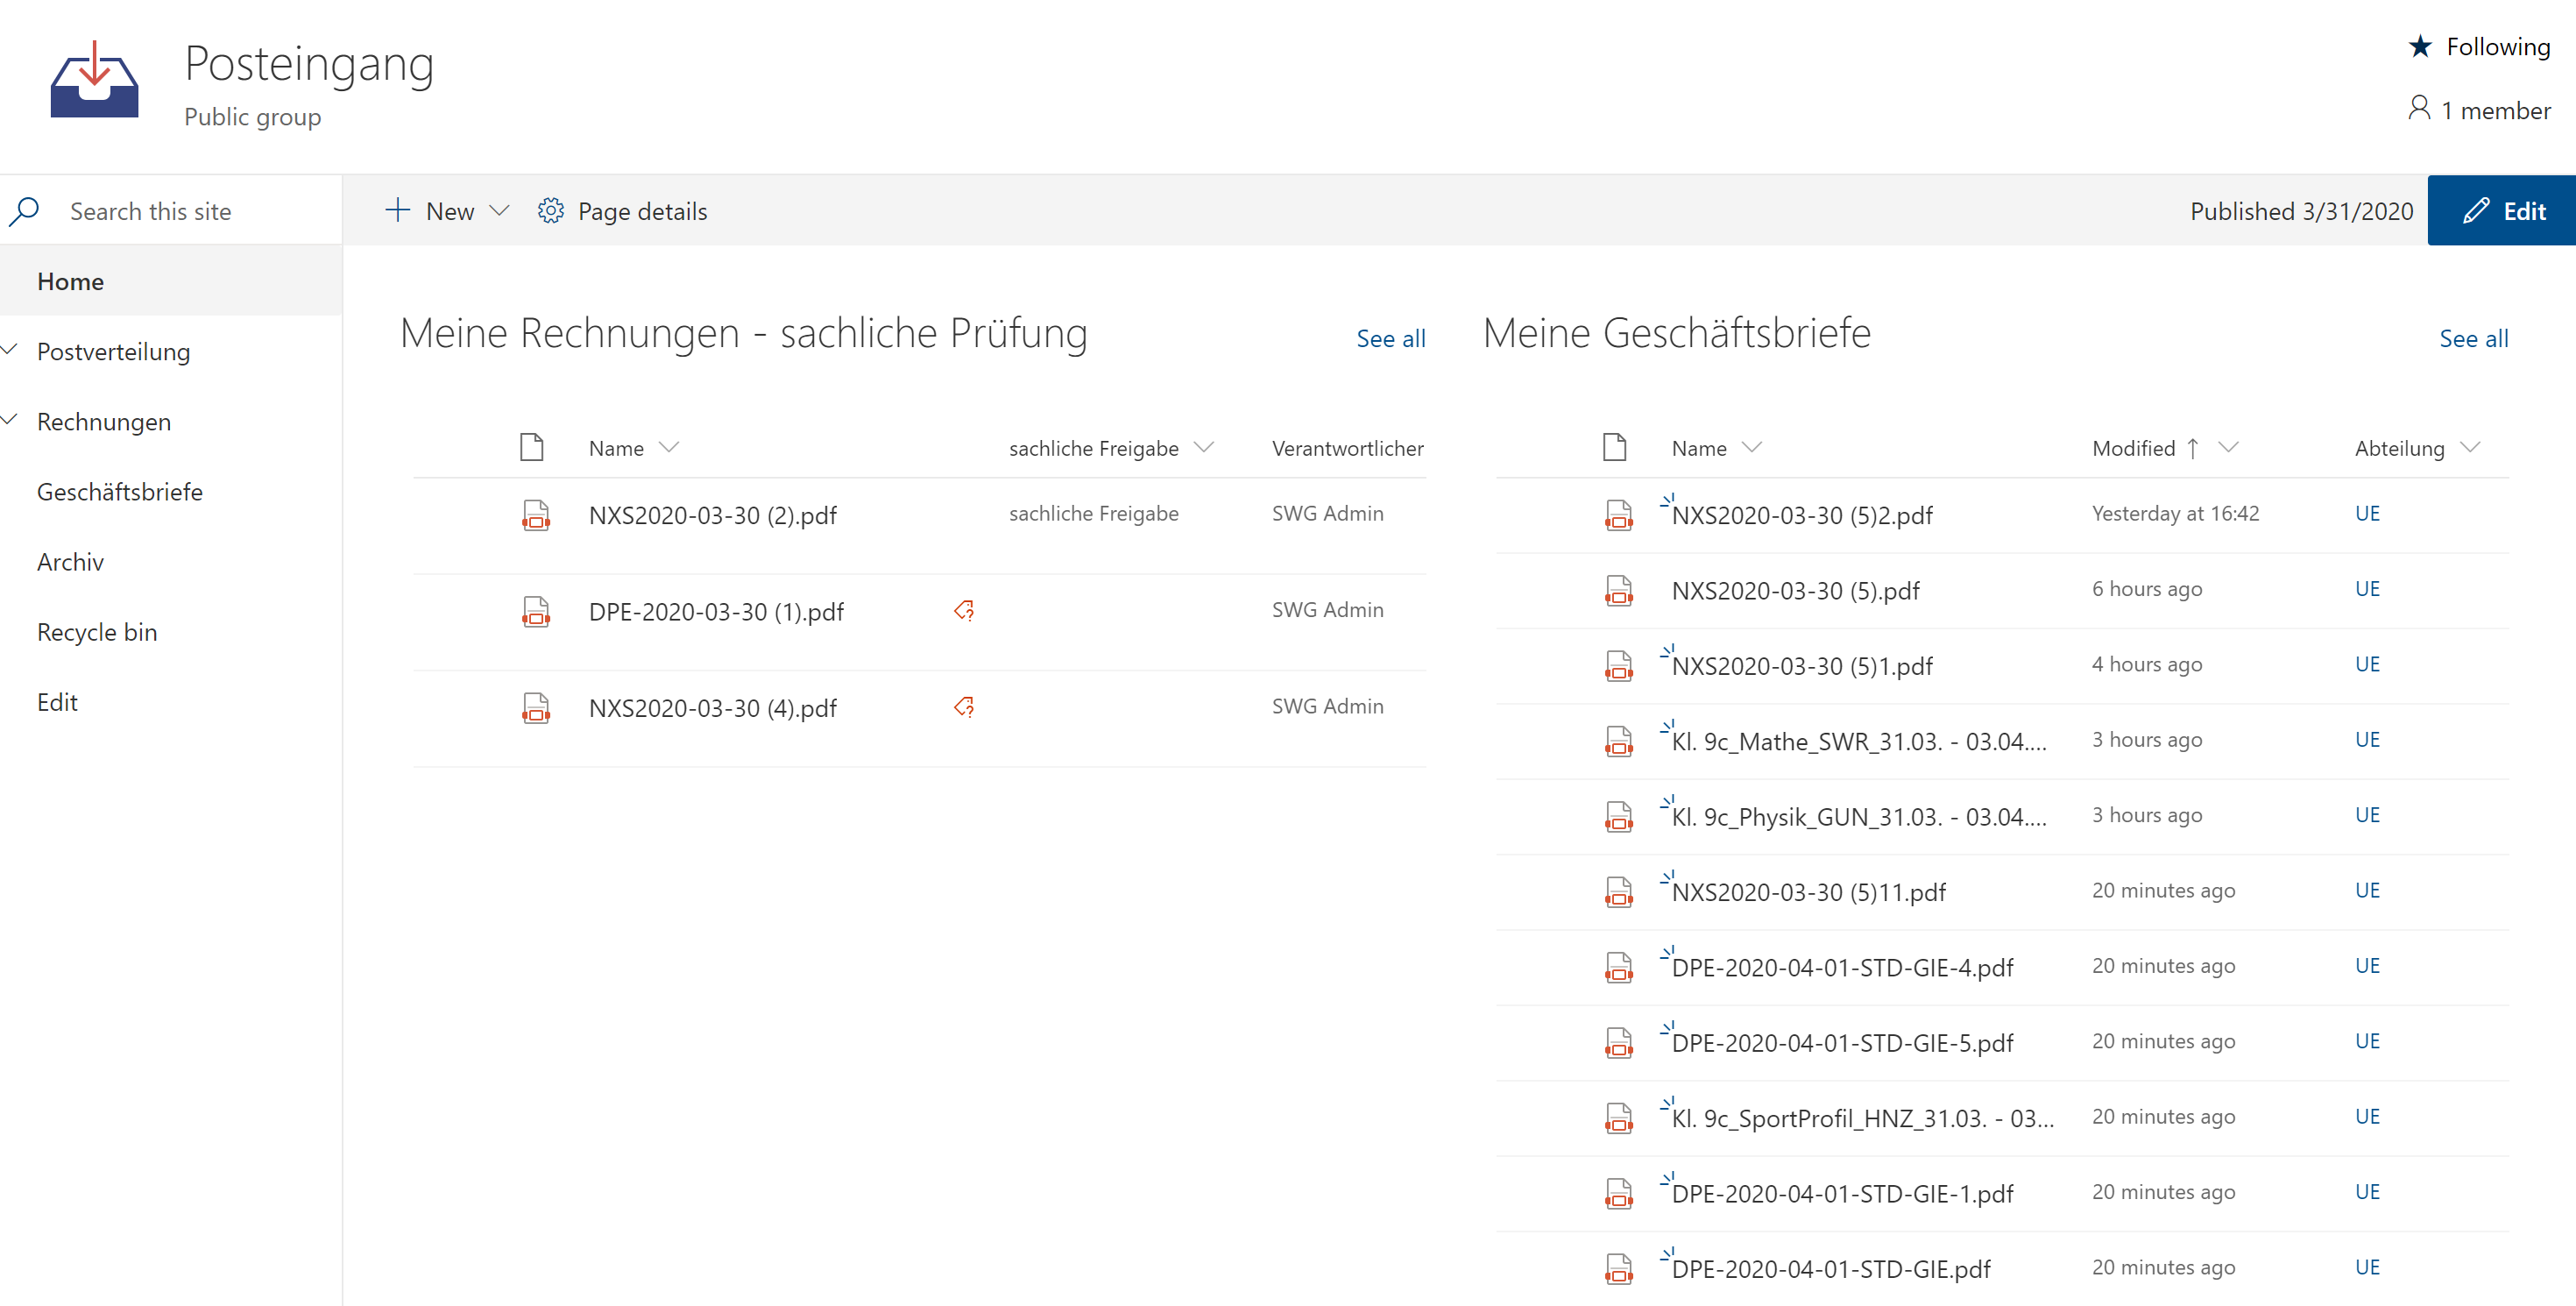Viewport: 2576px width, 1306px height.
Task: Click the Posteingang inbox logo icon
Action: click(94, 80)
